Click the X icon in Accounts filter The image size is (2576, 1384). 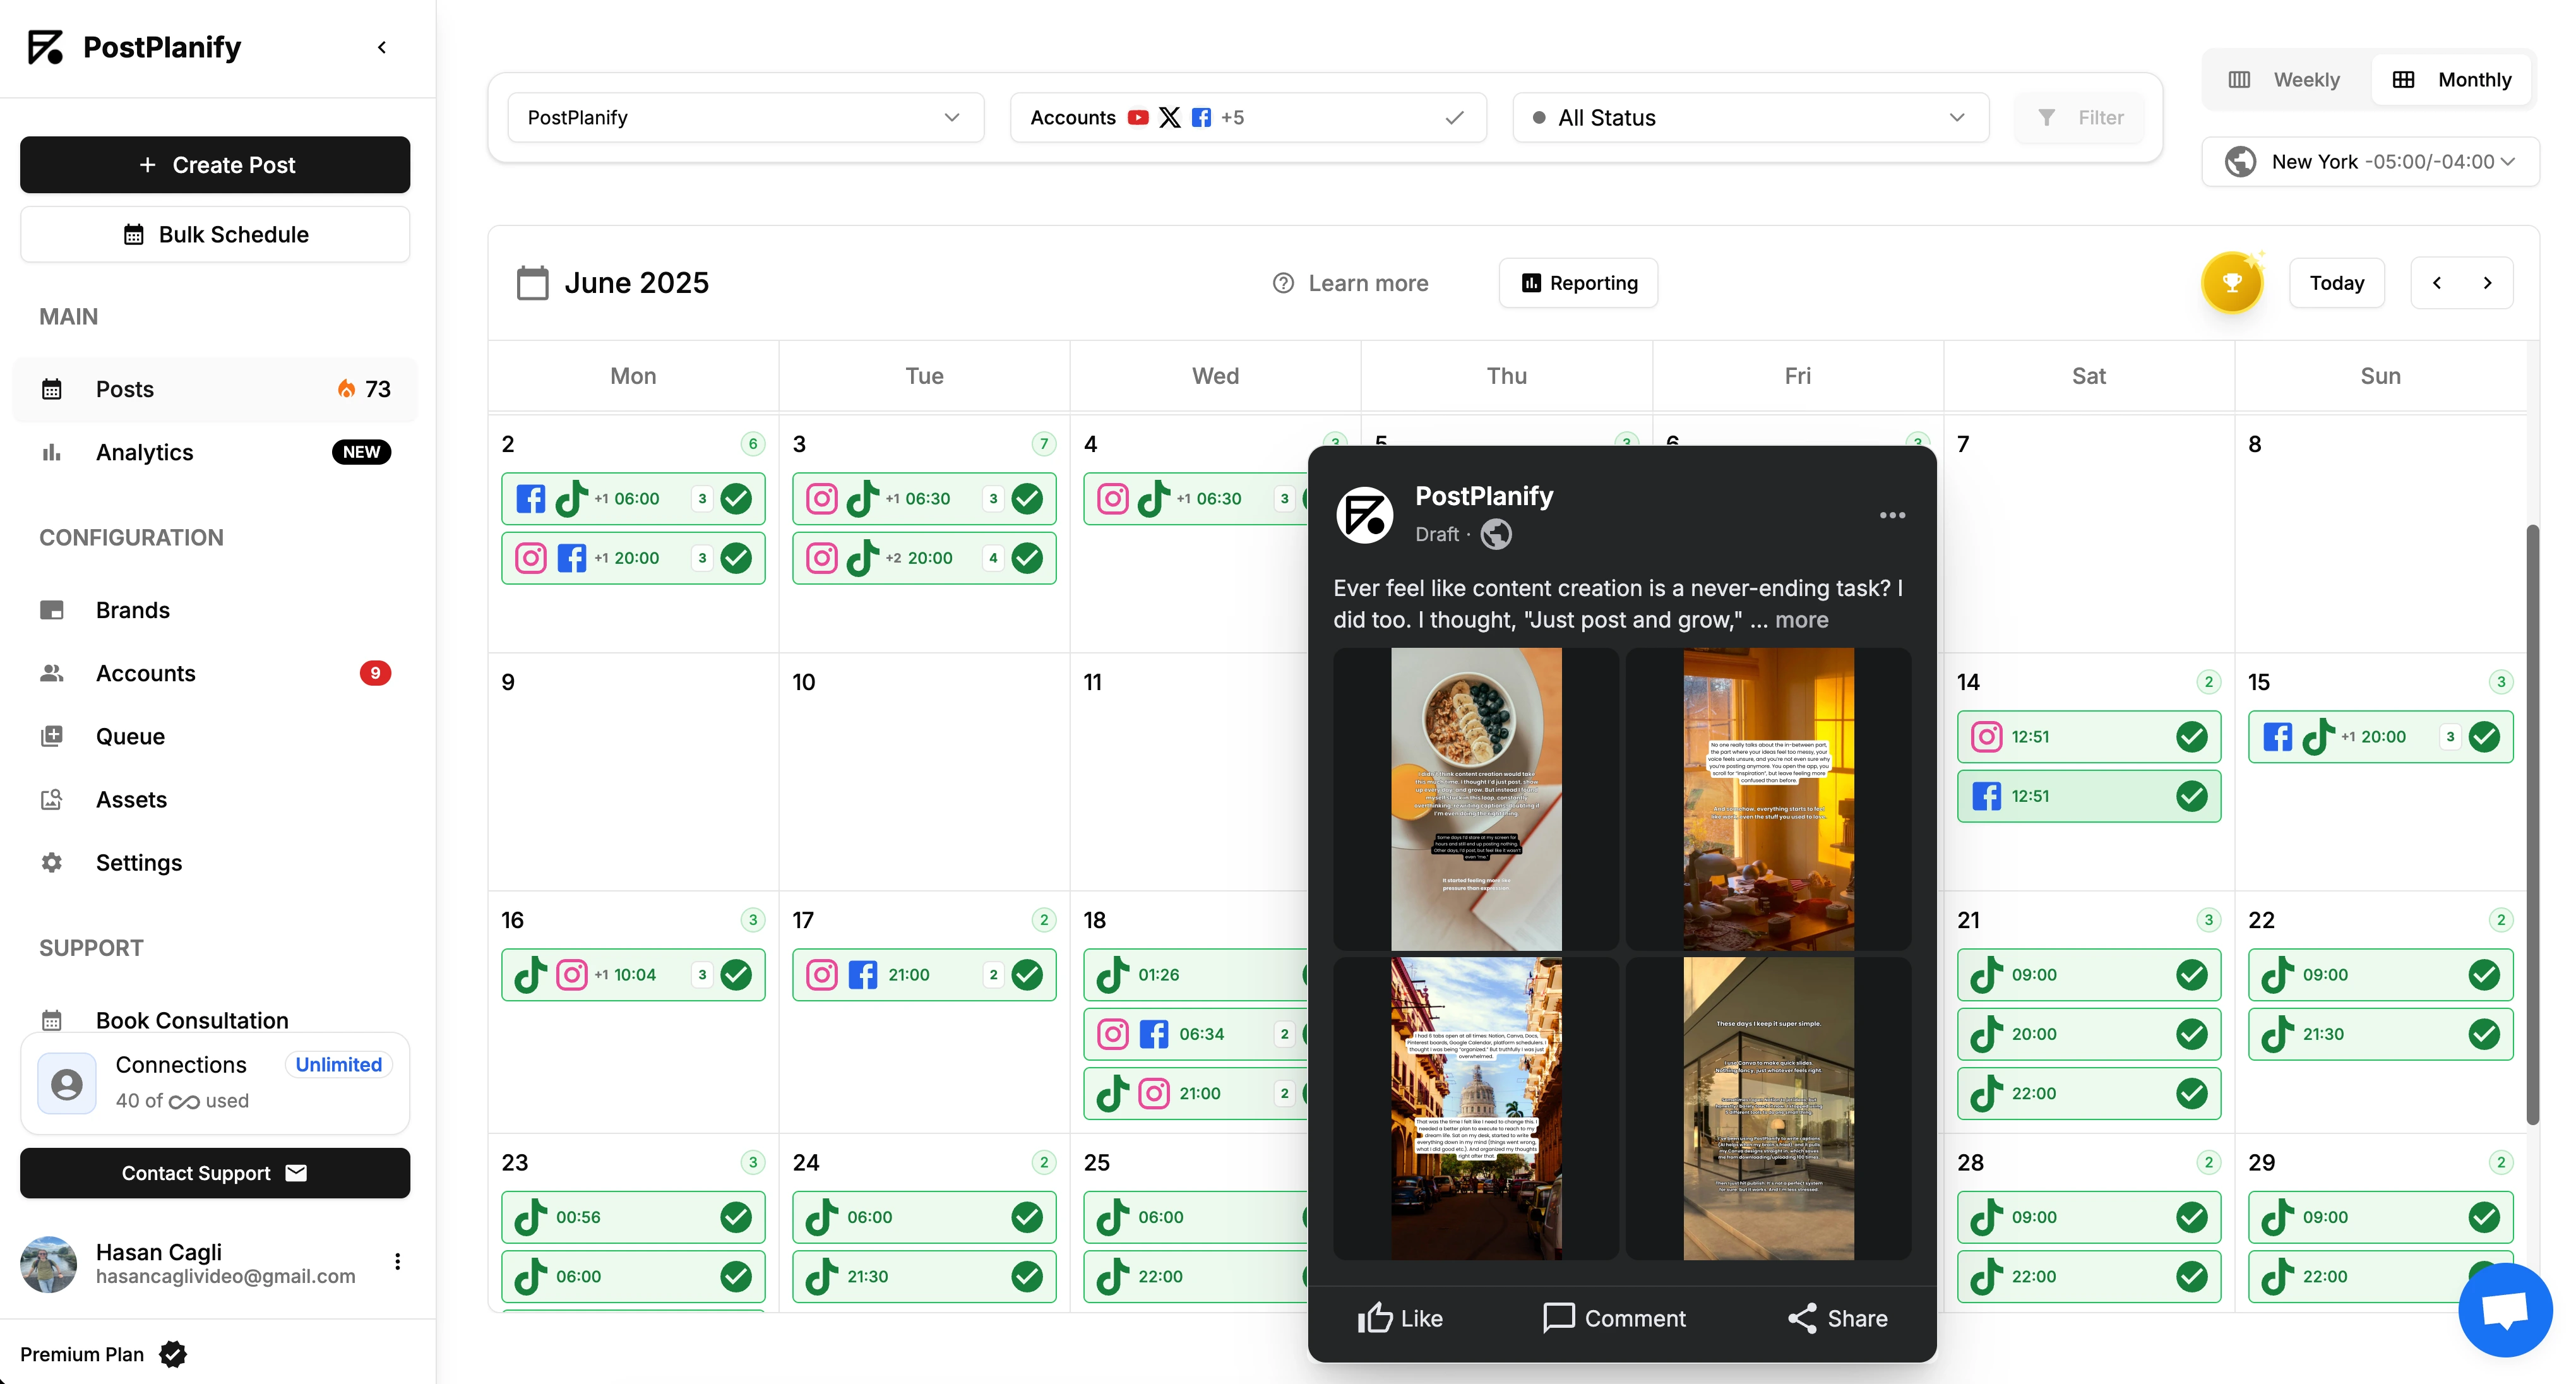tap(1169, 117)
